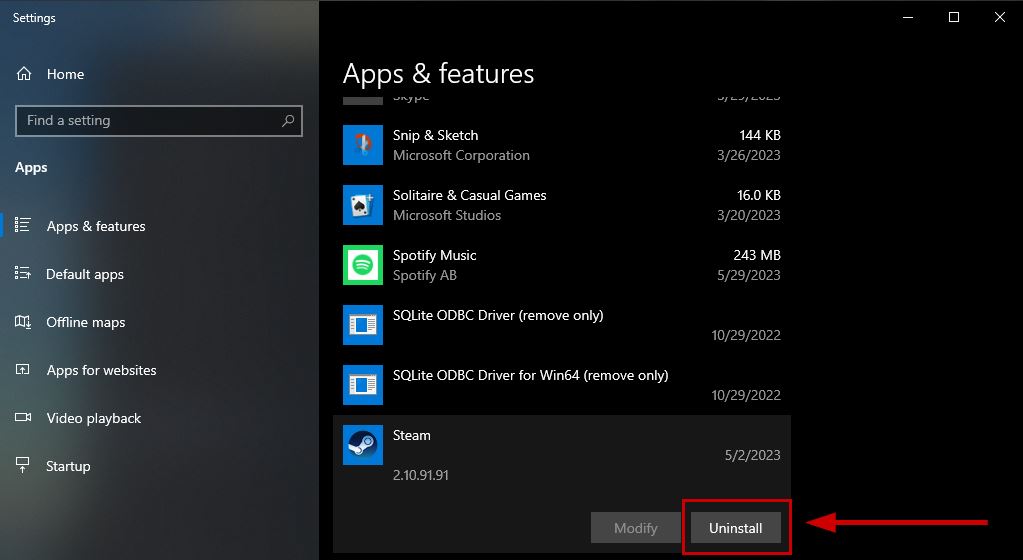Uninstall the Steam application

735,528
